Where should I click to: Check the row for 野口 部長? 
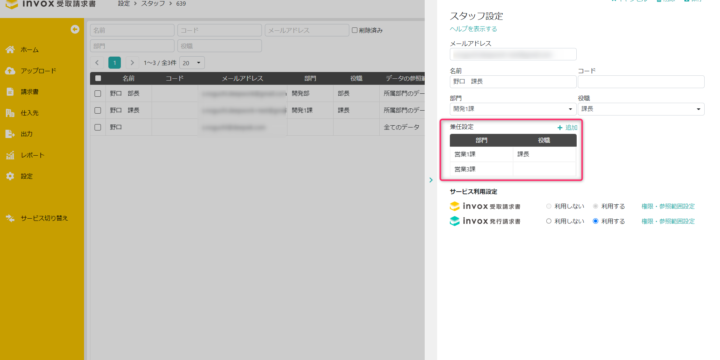tap(97, 93)
